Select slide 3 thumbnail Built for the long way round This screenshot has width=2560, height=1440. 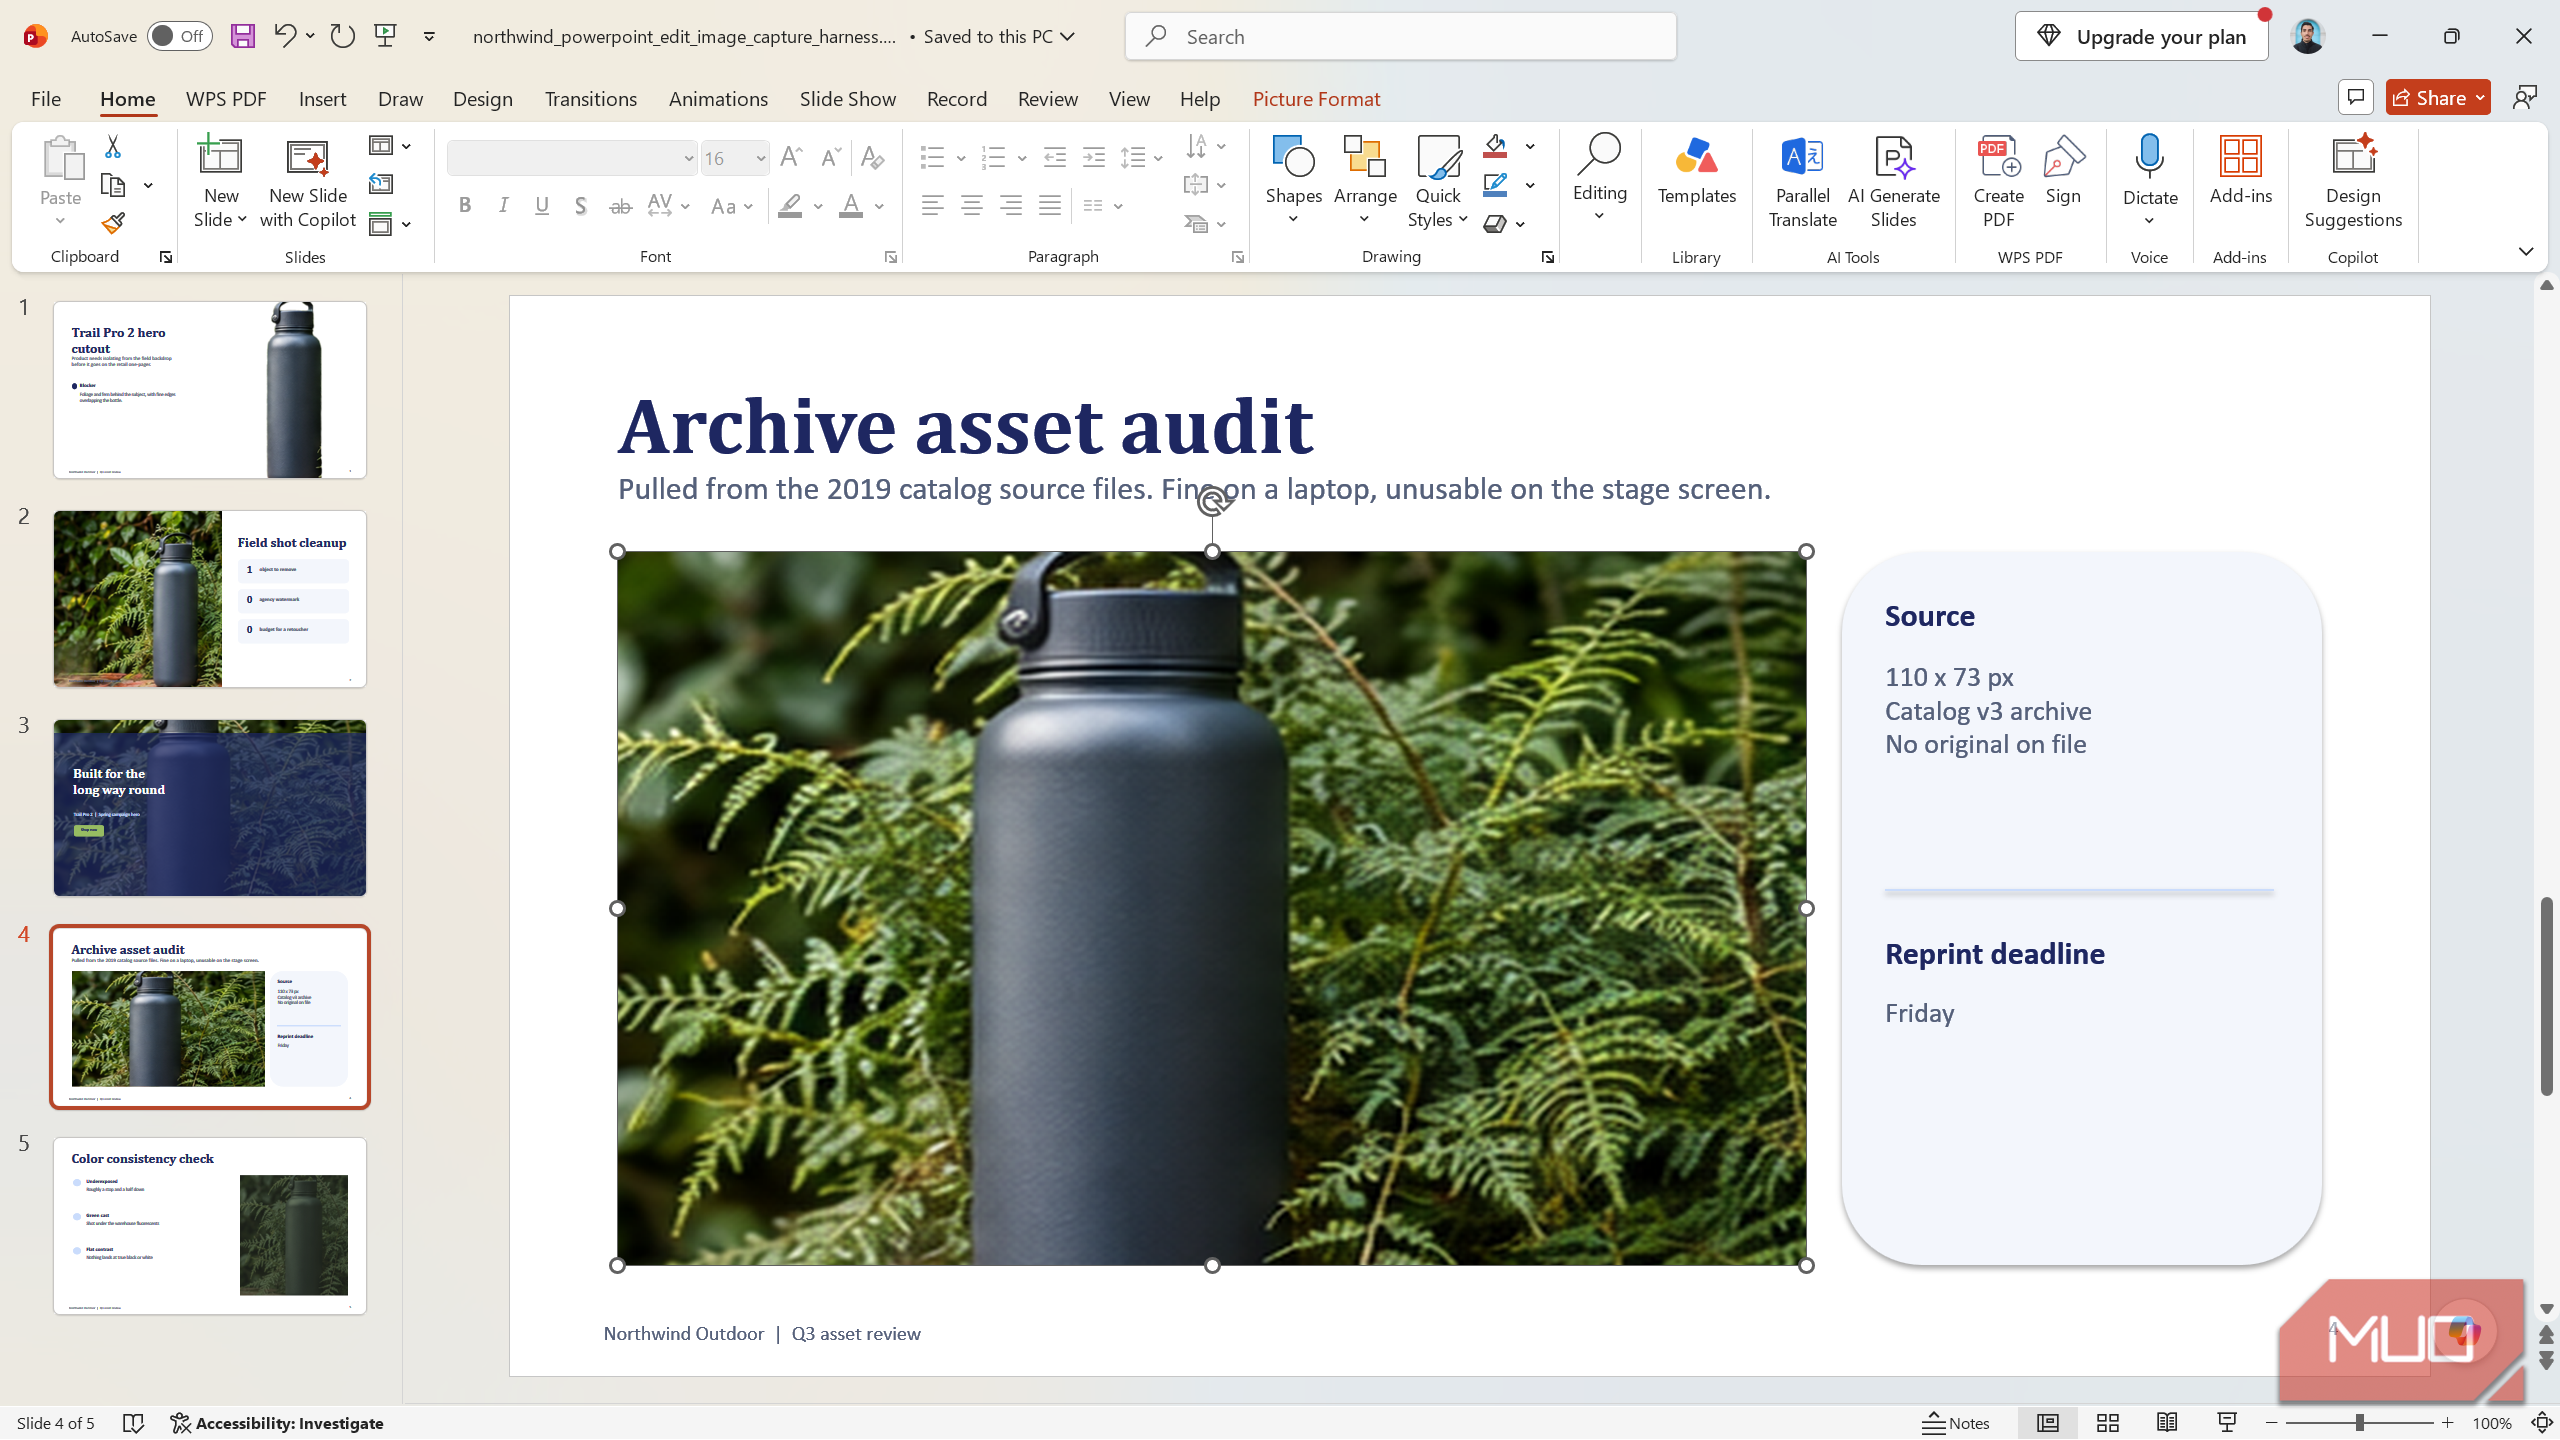pos(210,808)
